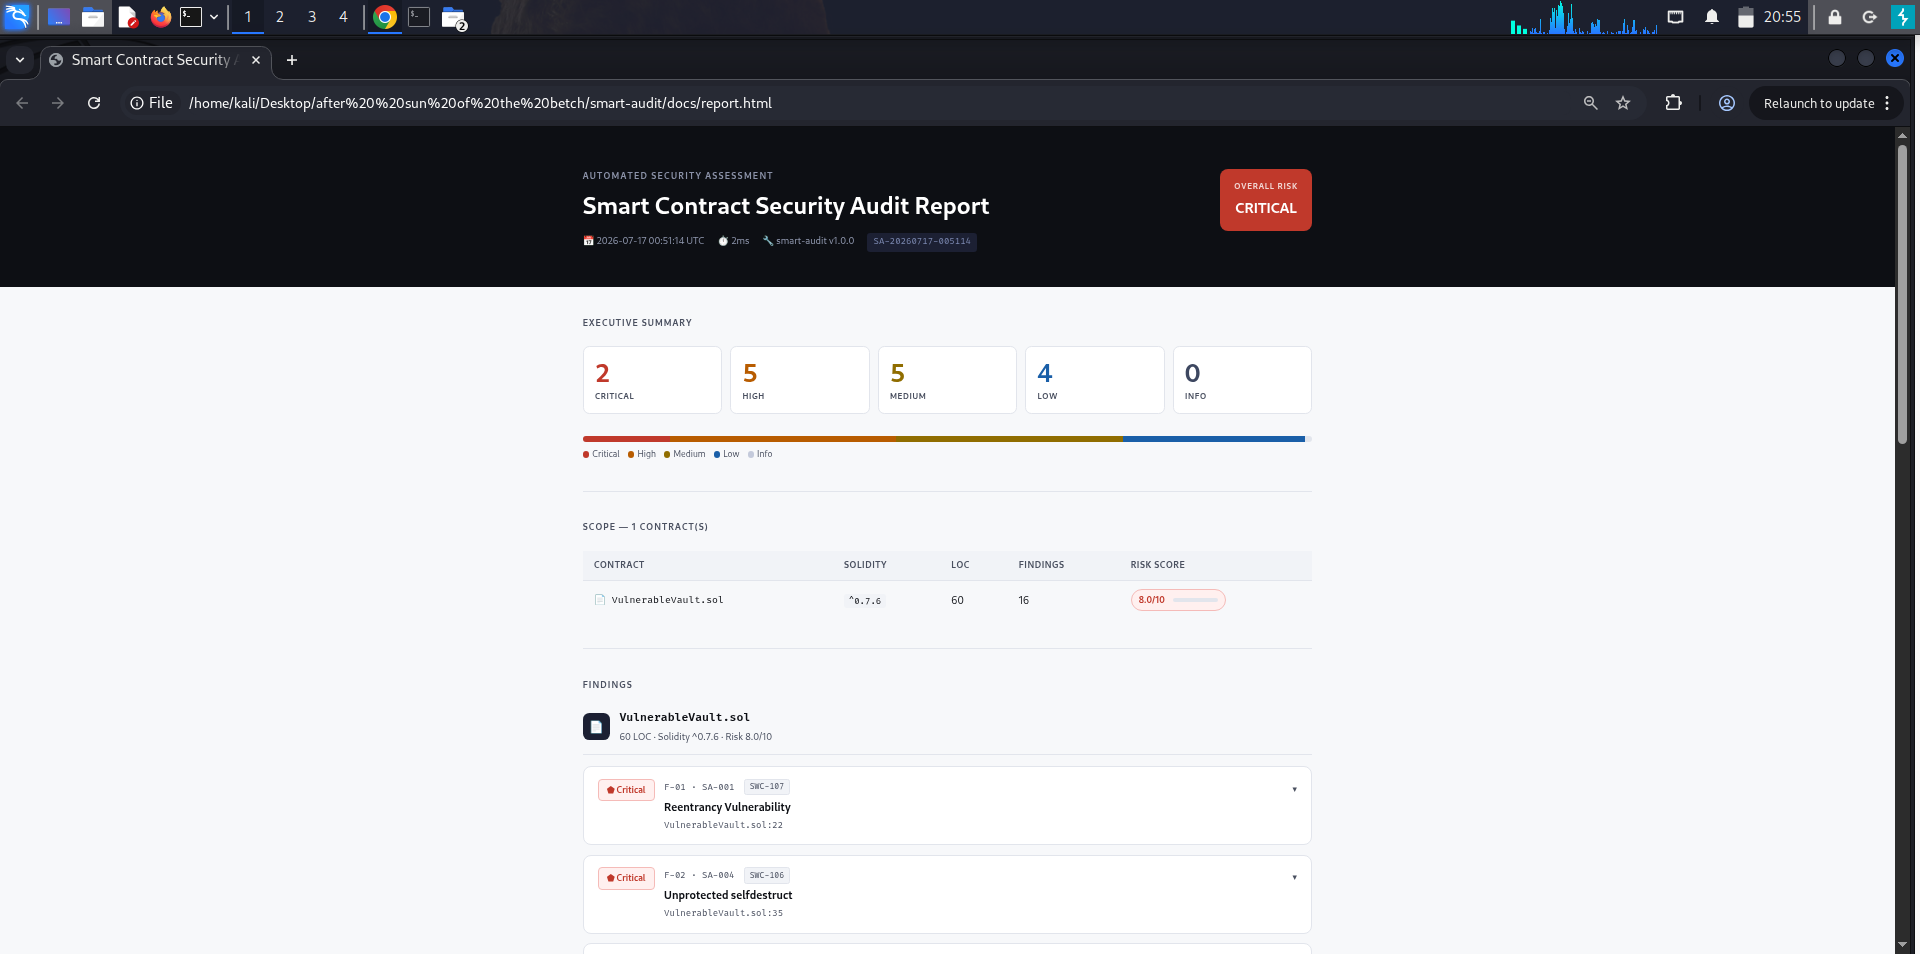The width and height of the screenshot is (1920, 954).
Task: Open the notifications bell
Action: (x=1712, y=17)
